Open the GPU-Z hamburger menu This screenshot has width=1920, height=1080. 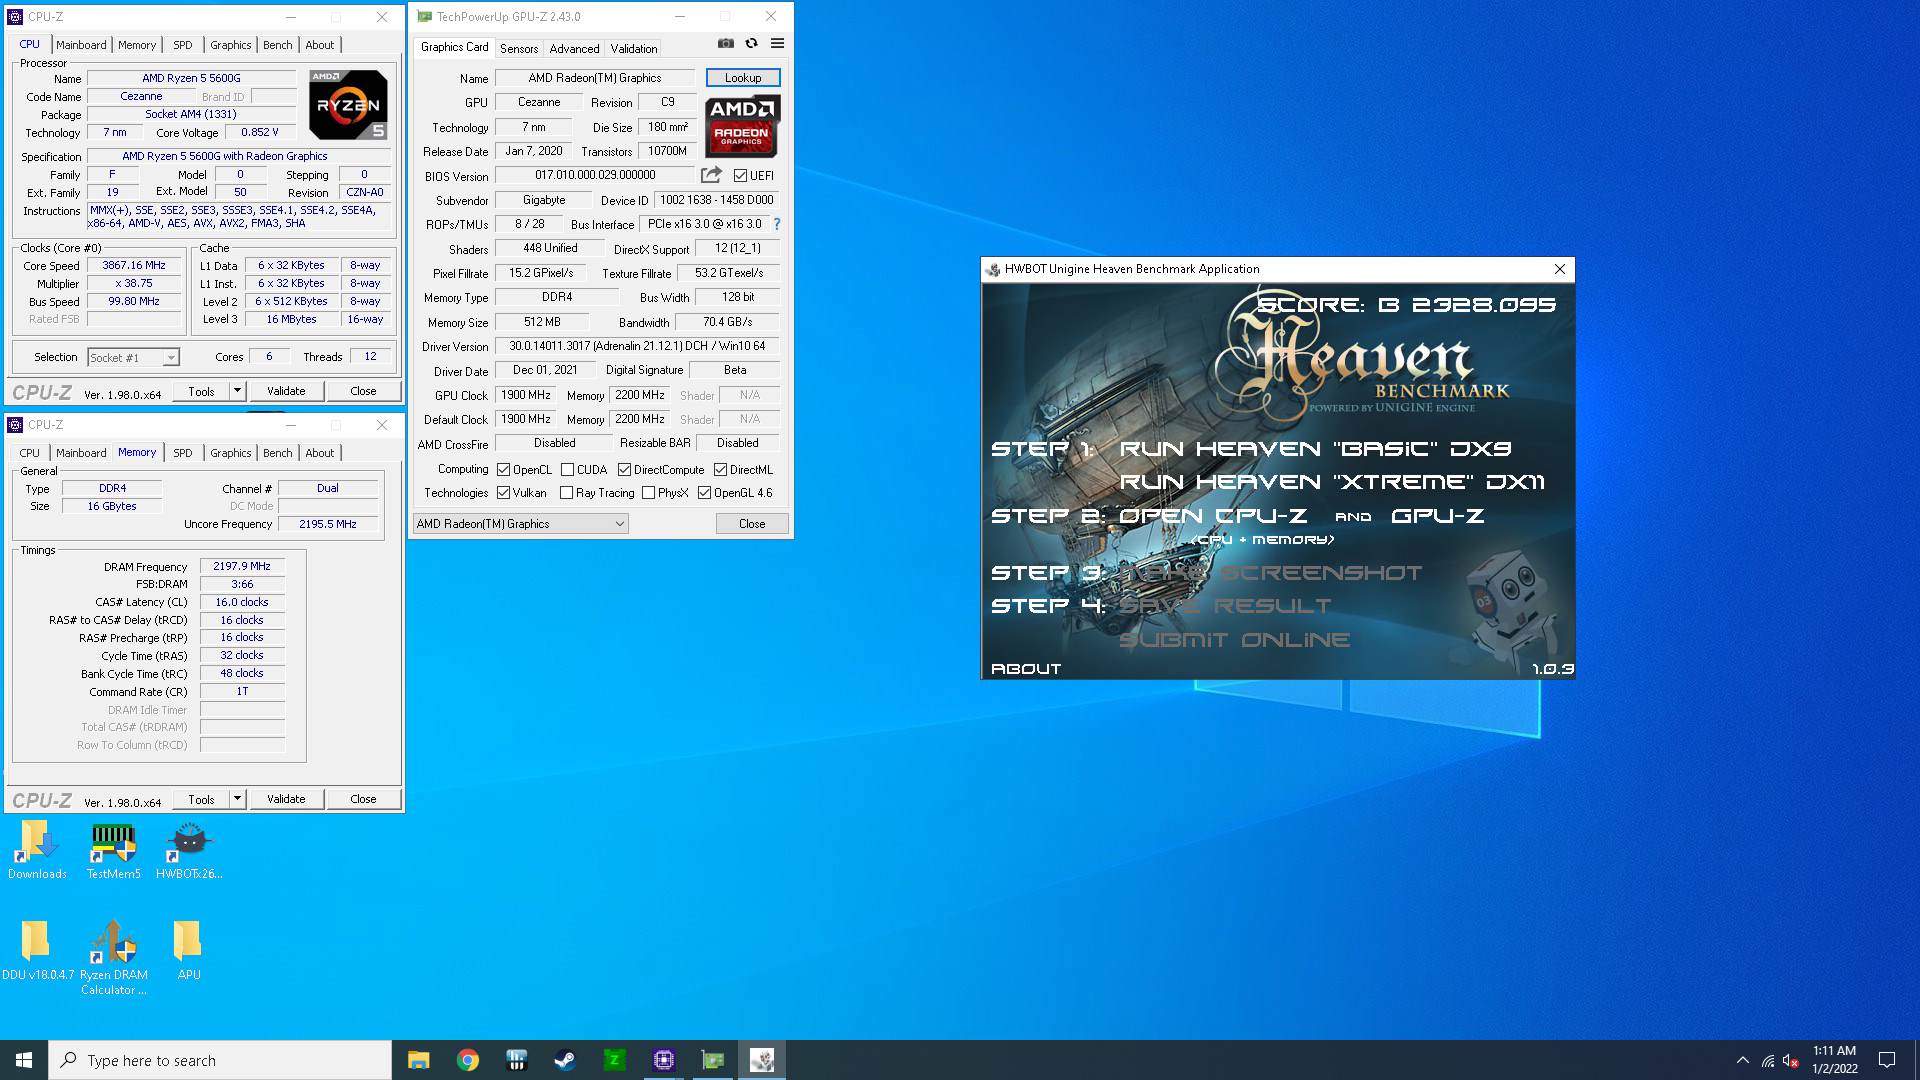(x=777, y=43)
